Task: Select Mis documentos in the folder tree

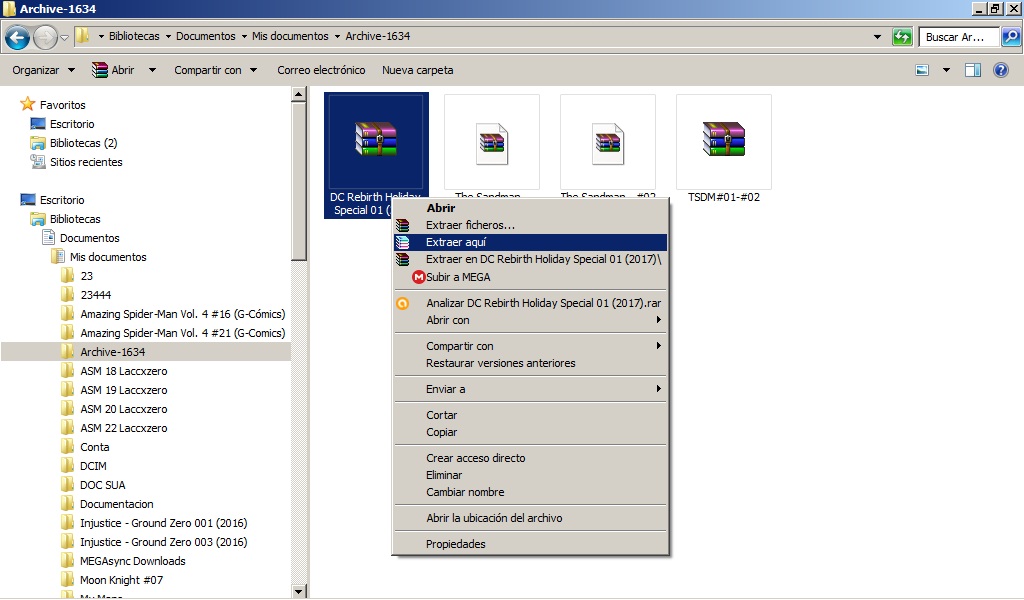Action: 108,257
